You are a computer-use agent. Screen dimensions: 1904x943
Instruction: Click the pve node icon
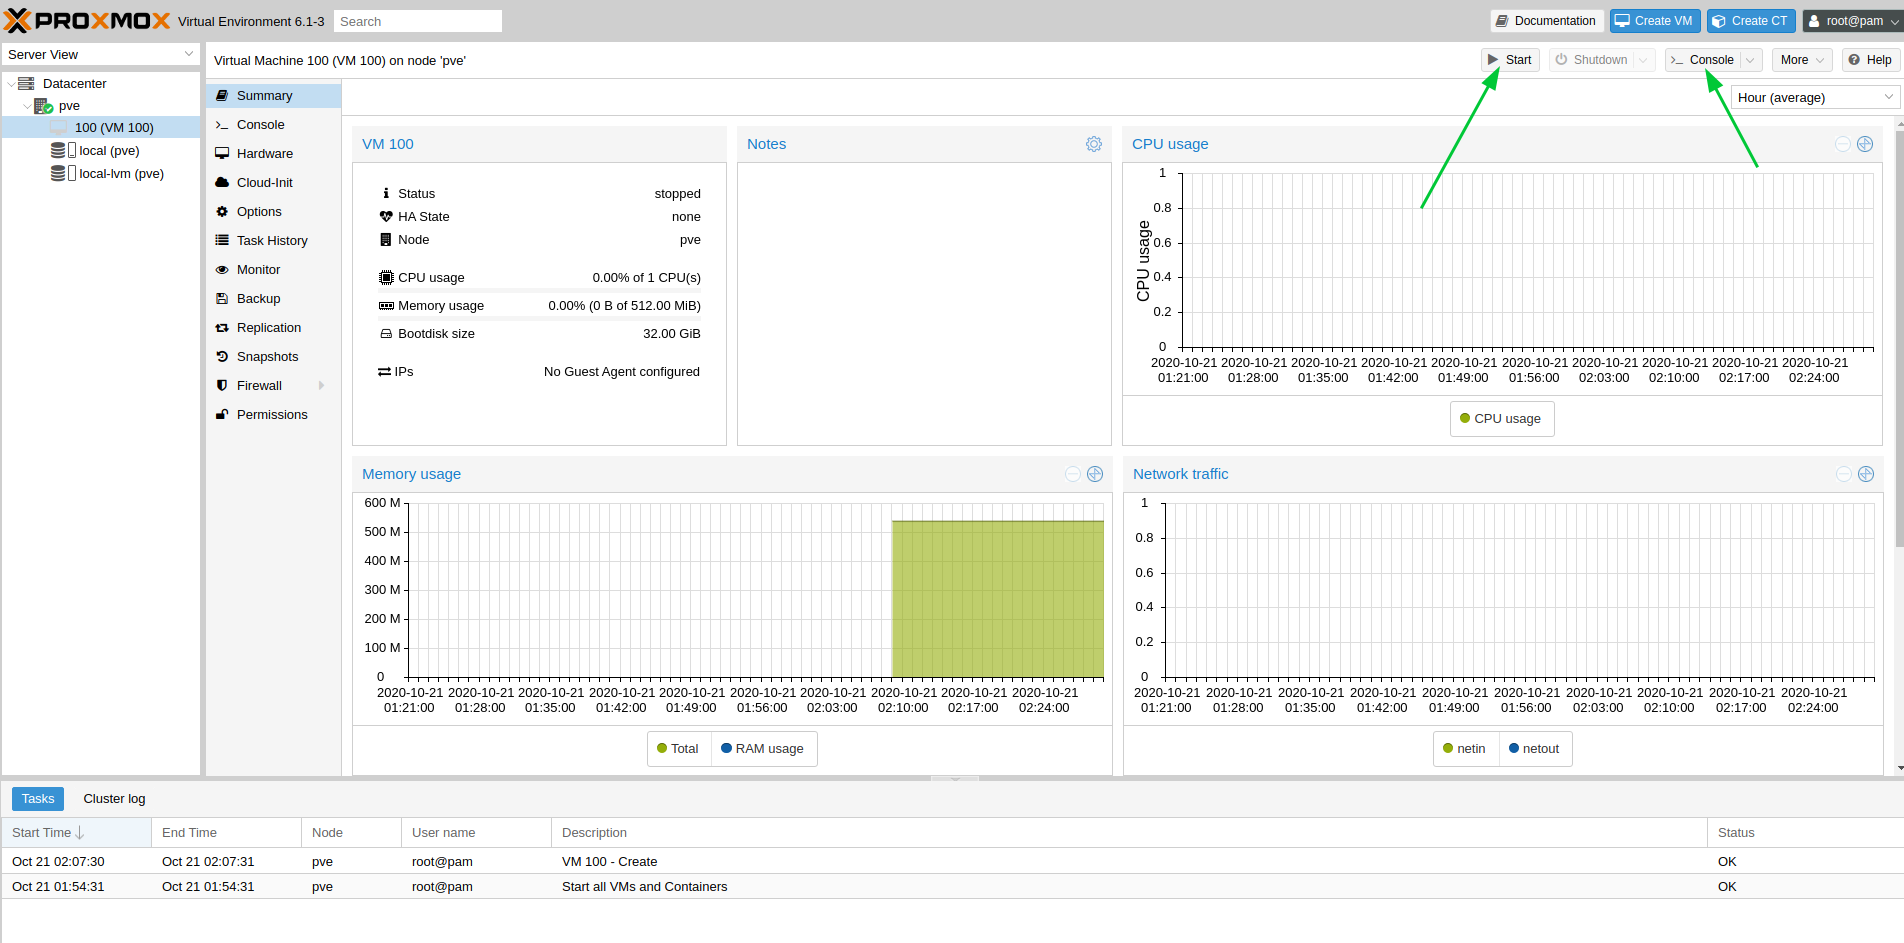coord(43,105)
